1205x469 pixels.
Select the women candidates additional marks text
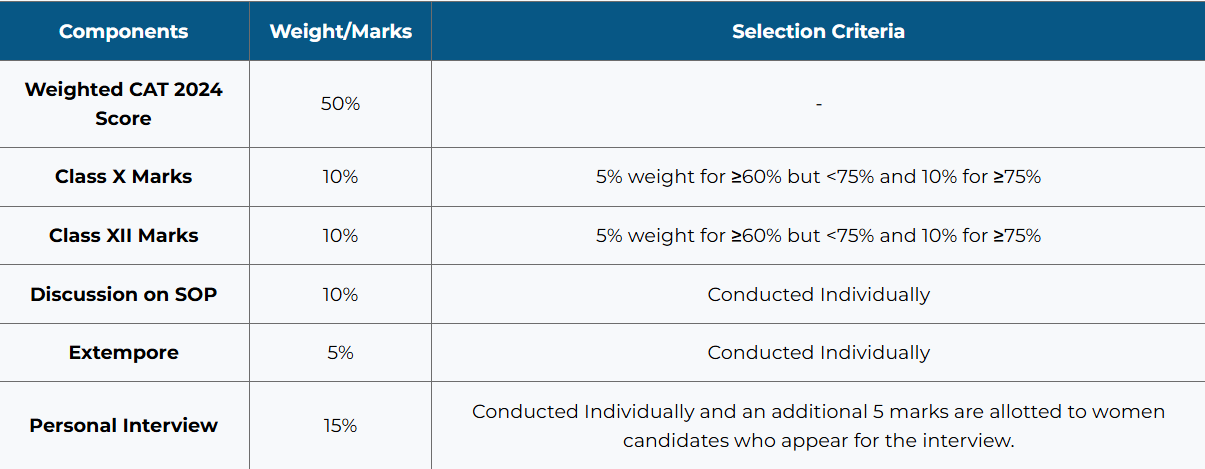click(818, 426)
